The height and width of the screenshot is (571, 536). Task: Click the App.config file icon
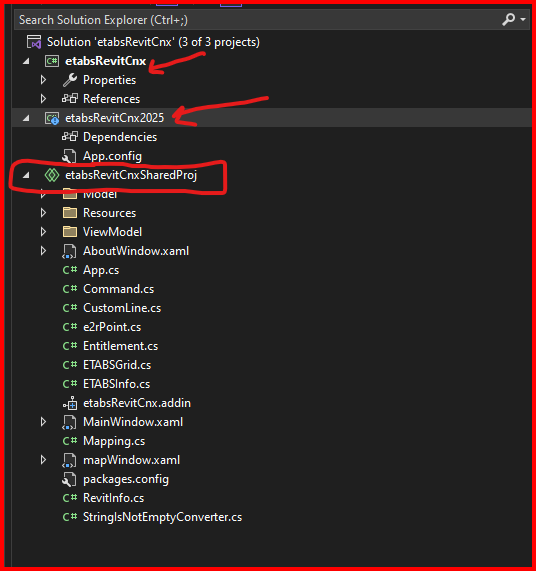tap(69, 156)
